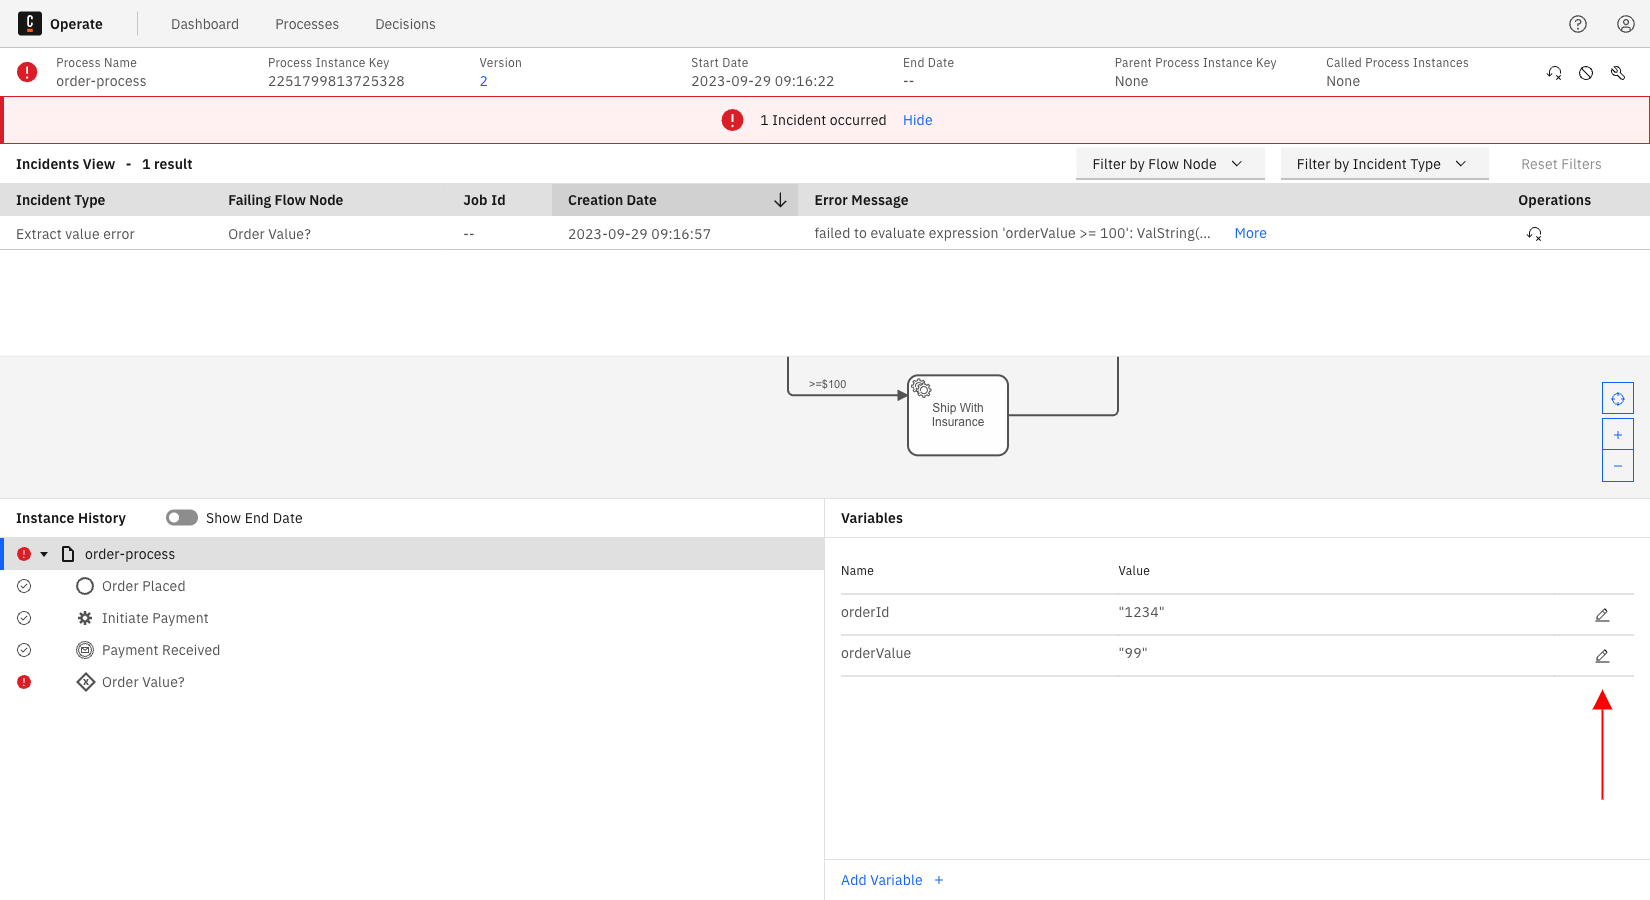Hide the incident banner via Hide link
Image resolution: width=1650 pixels, height=900 pixels.
(x=917, y=120)
